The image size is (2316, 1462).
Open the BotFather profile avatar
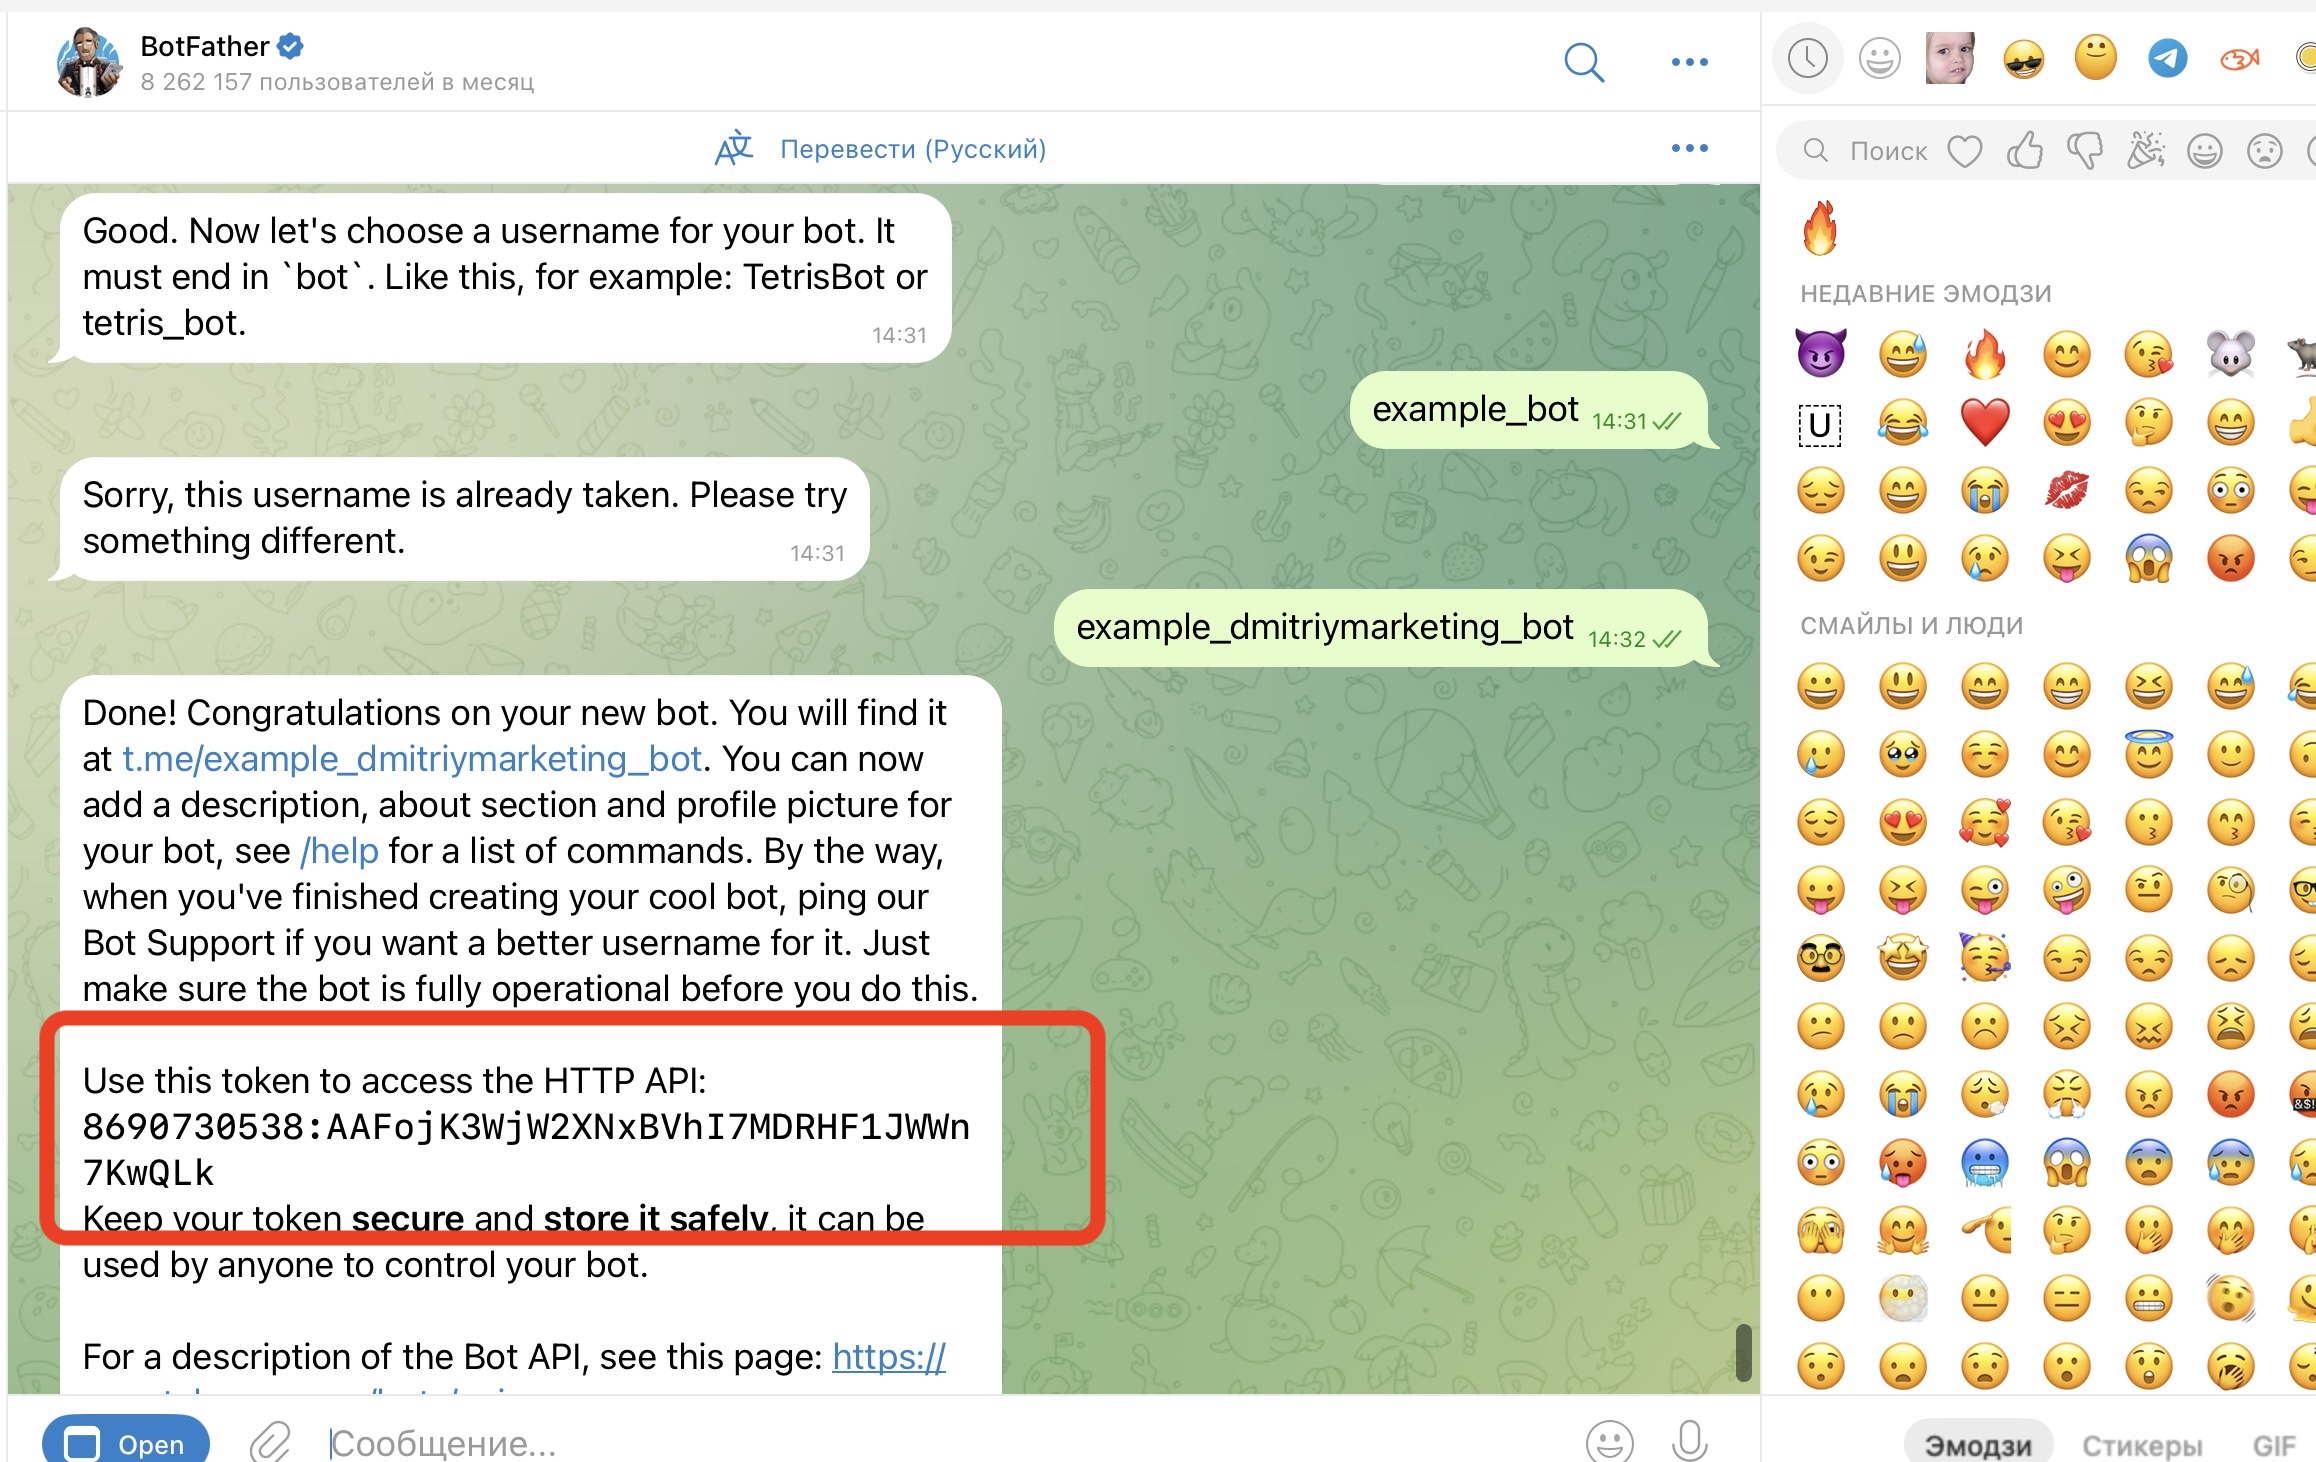(89, 62)
